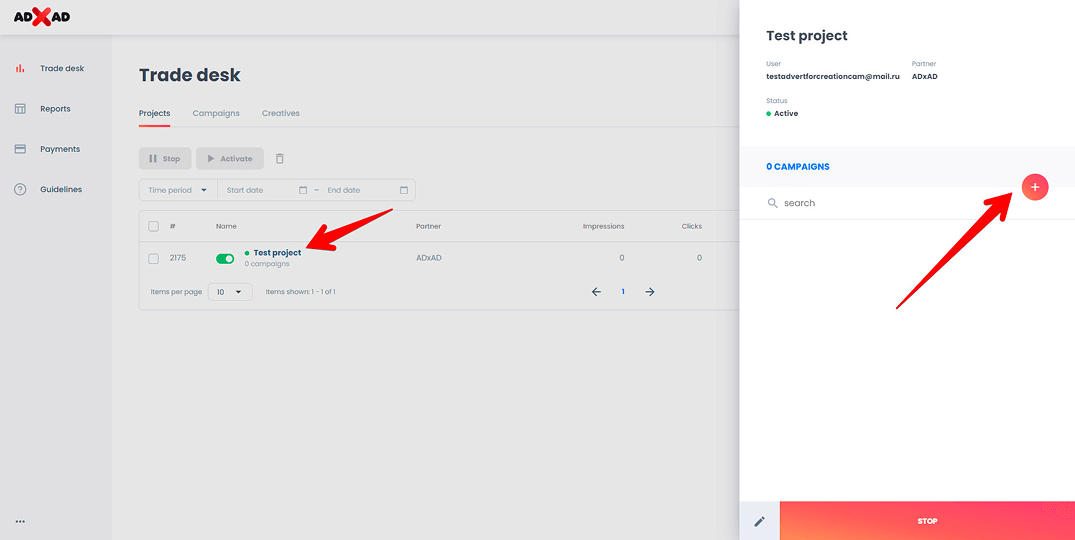Open the three-dots more menu in sidebar
This screenshot has width=1075, height=540.
(x=20, y=521)
